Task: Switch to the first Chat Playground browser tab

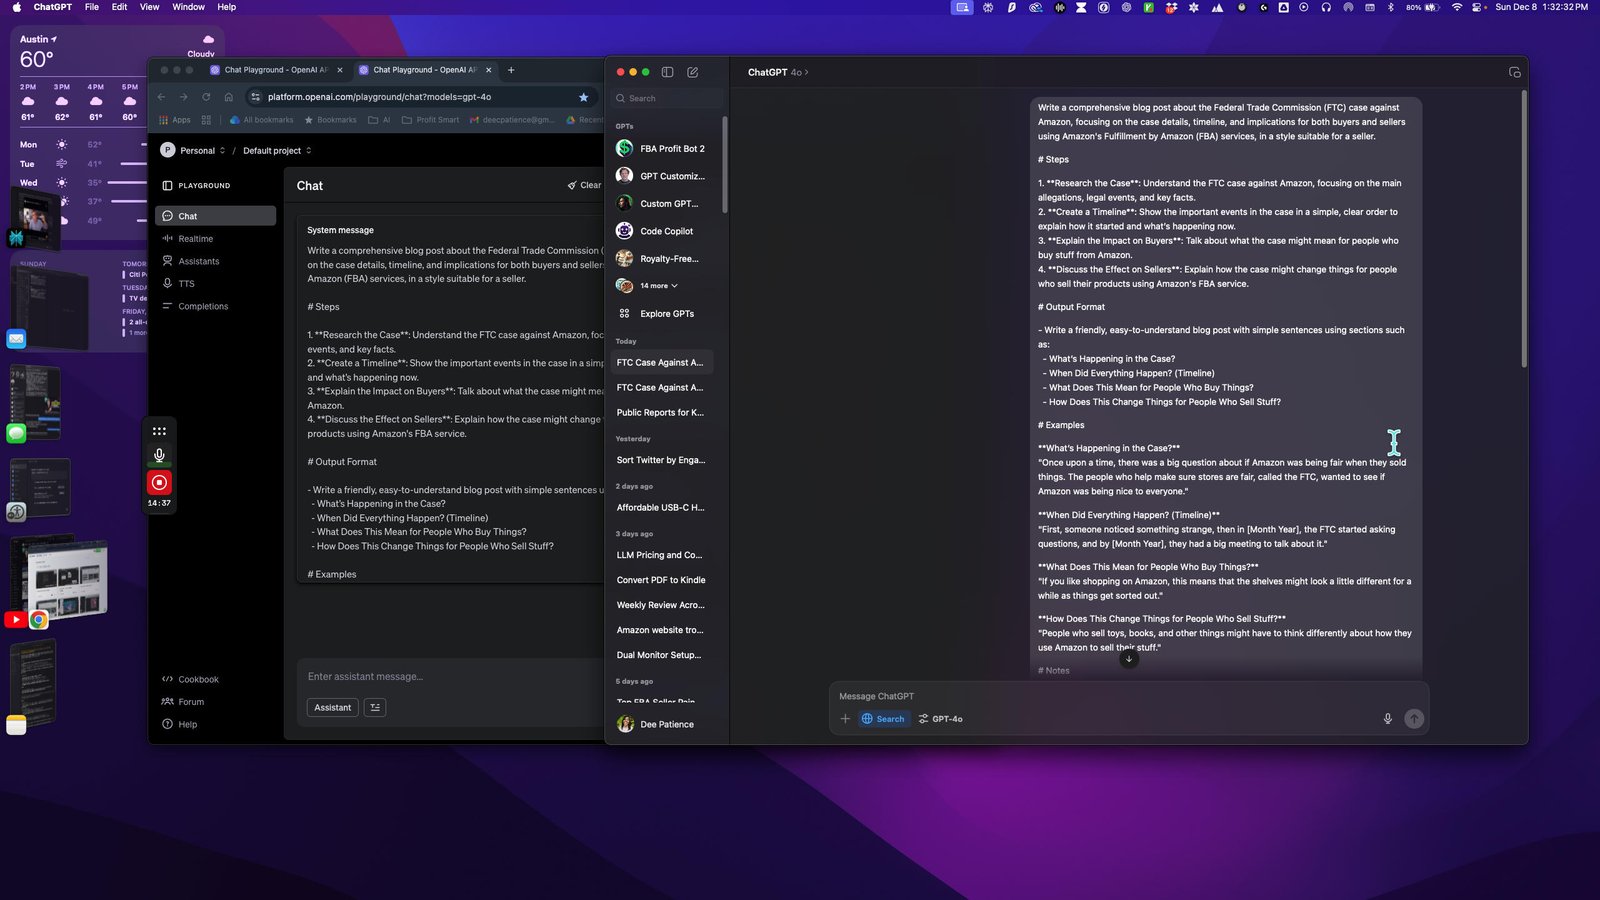Action: click(x=276, y=70)
